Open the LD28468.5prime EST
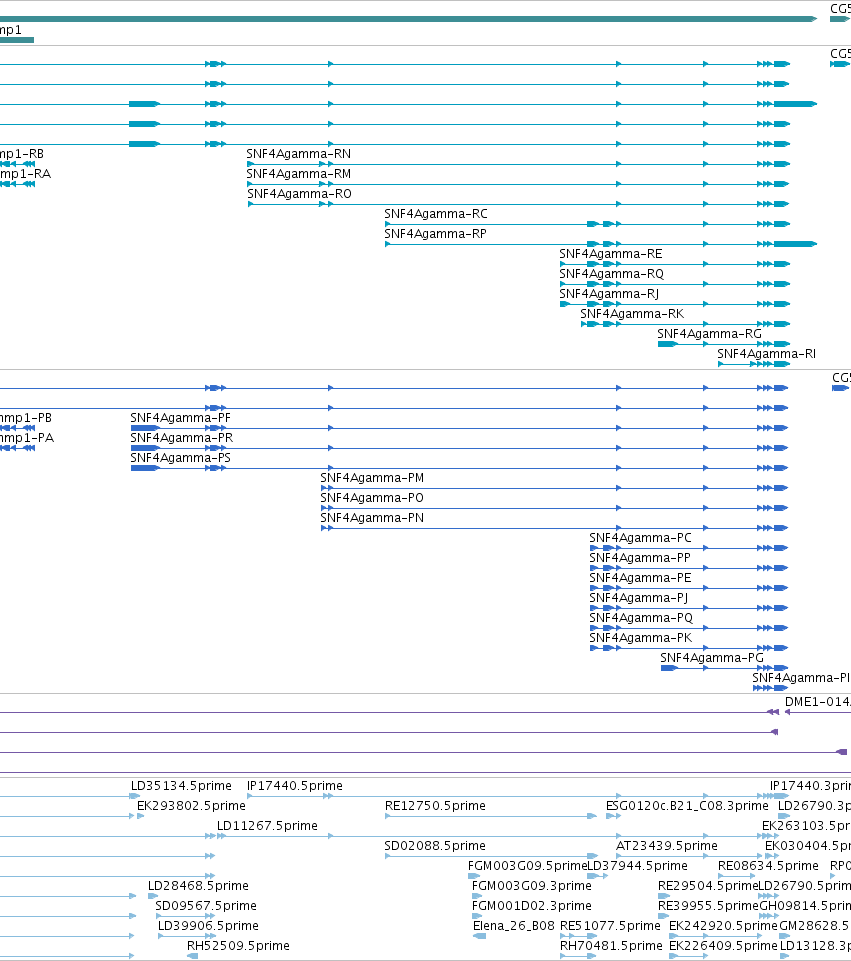 click(198, 886)
